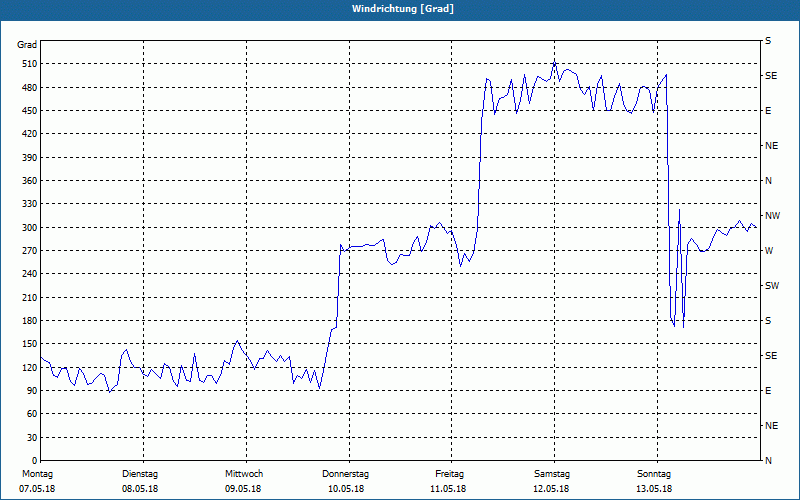800x500 pixels.
Task: Select the 13.05.18 date label
Action: coord(654,489)
